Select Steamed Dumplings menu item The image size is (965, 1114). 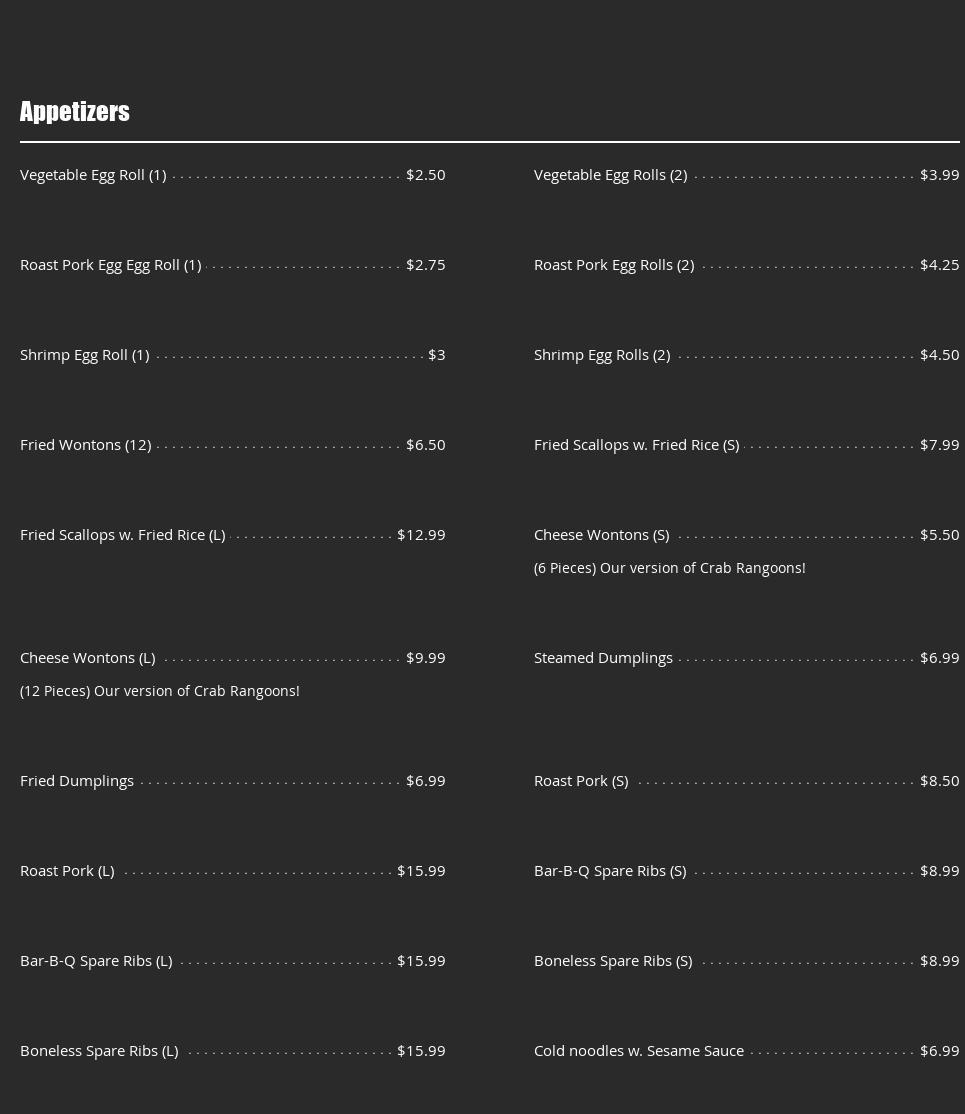point(603,658)
